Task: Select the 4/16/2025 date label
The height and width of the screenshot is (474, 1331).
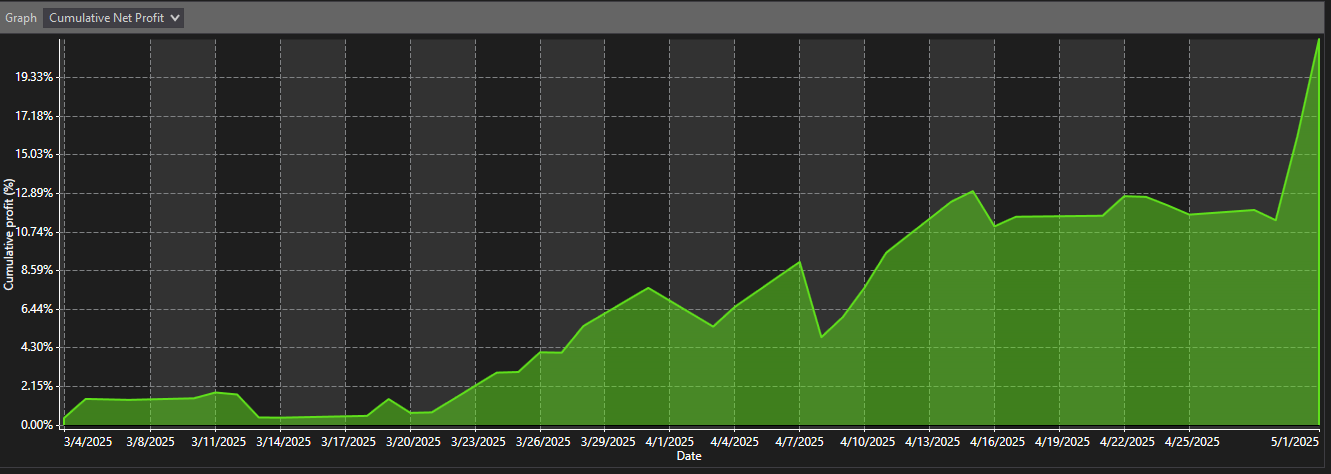Action: coord(994,441)
